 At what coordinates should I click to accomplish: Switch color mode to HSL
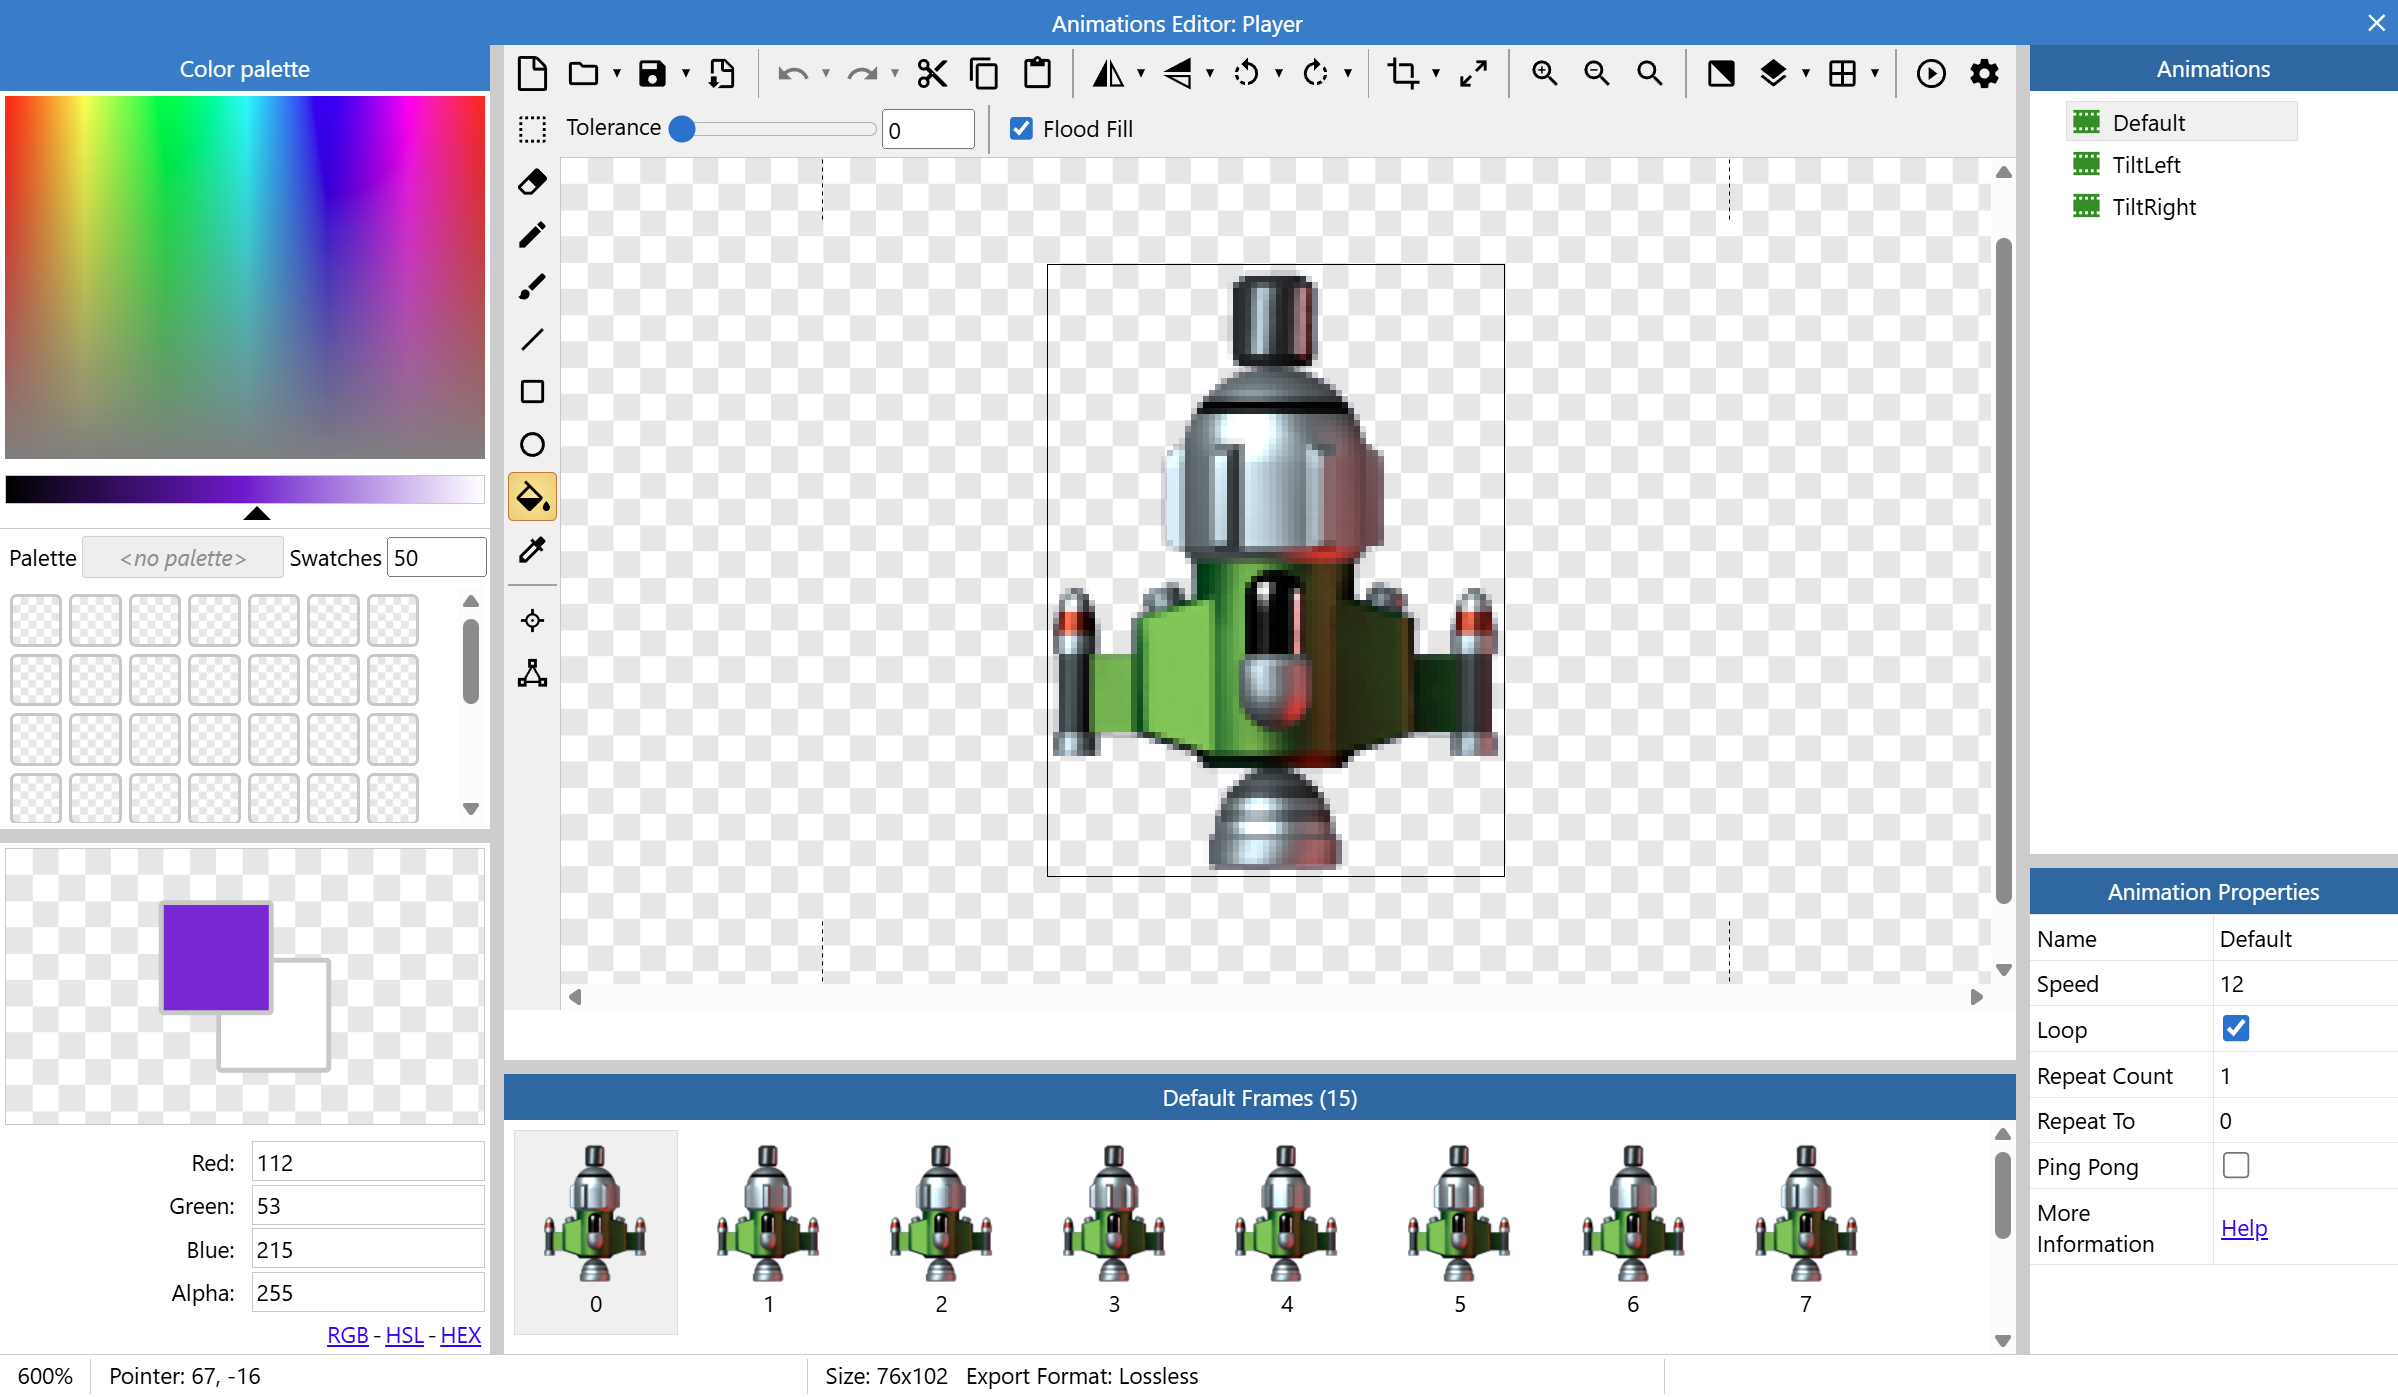(404, 1335)
